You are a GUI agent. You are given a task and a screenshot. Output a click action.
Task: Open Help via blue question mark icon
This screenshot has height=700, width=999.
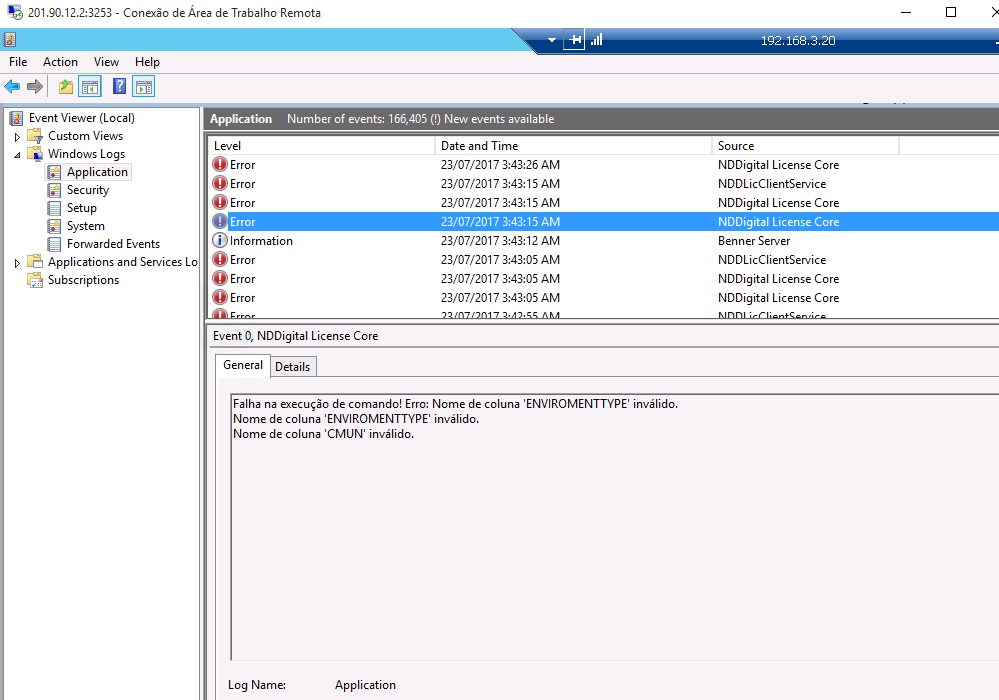click(x=119, y=87)
